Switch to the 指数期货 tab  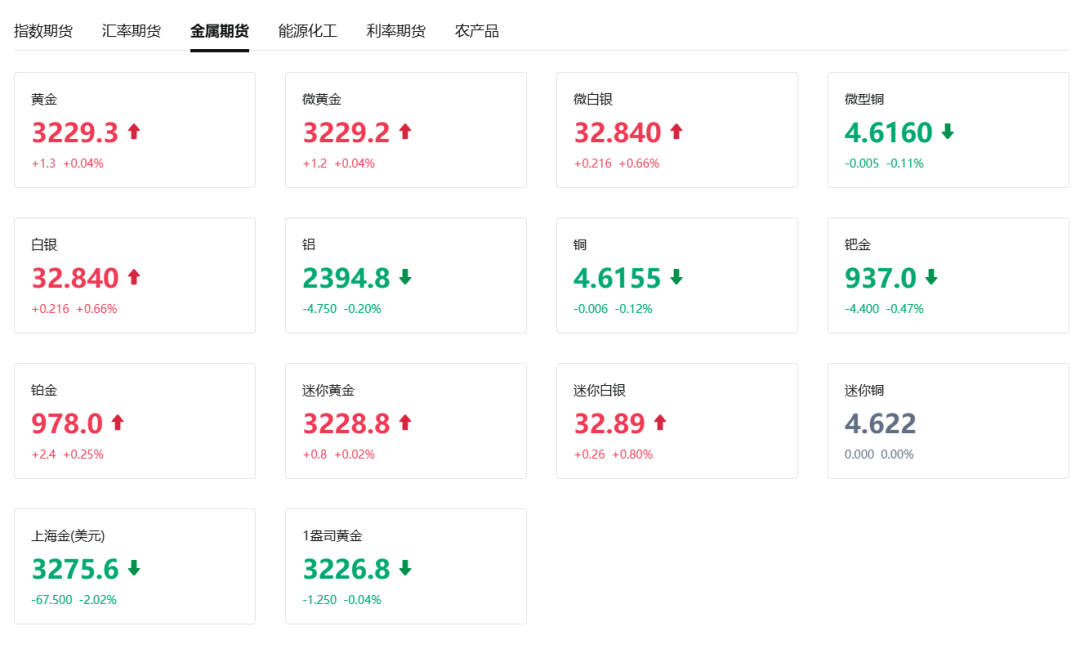(40, 30)
